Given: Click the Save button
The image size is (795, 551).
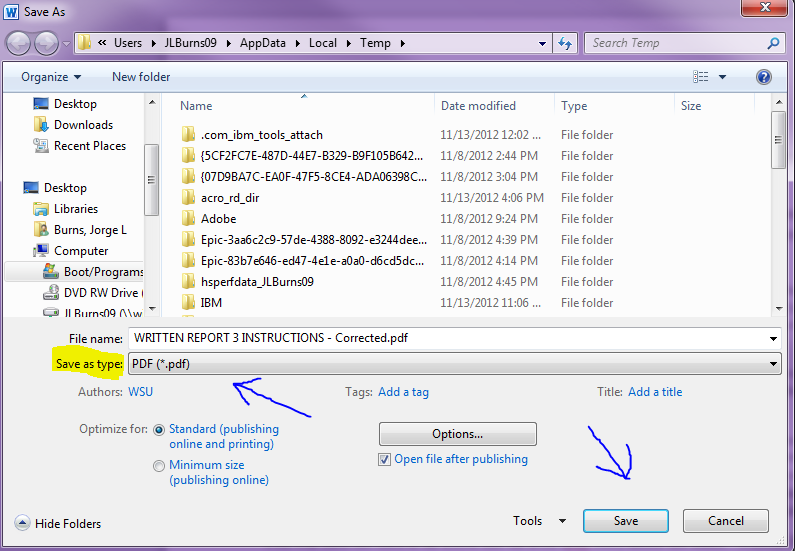Looking at the screenshot, I should 626,521.
